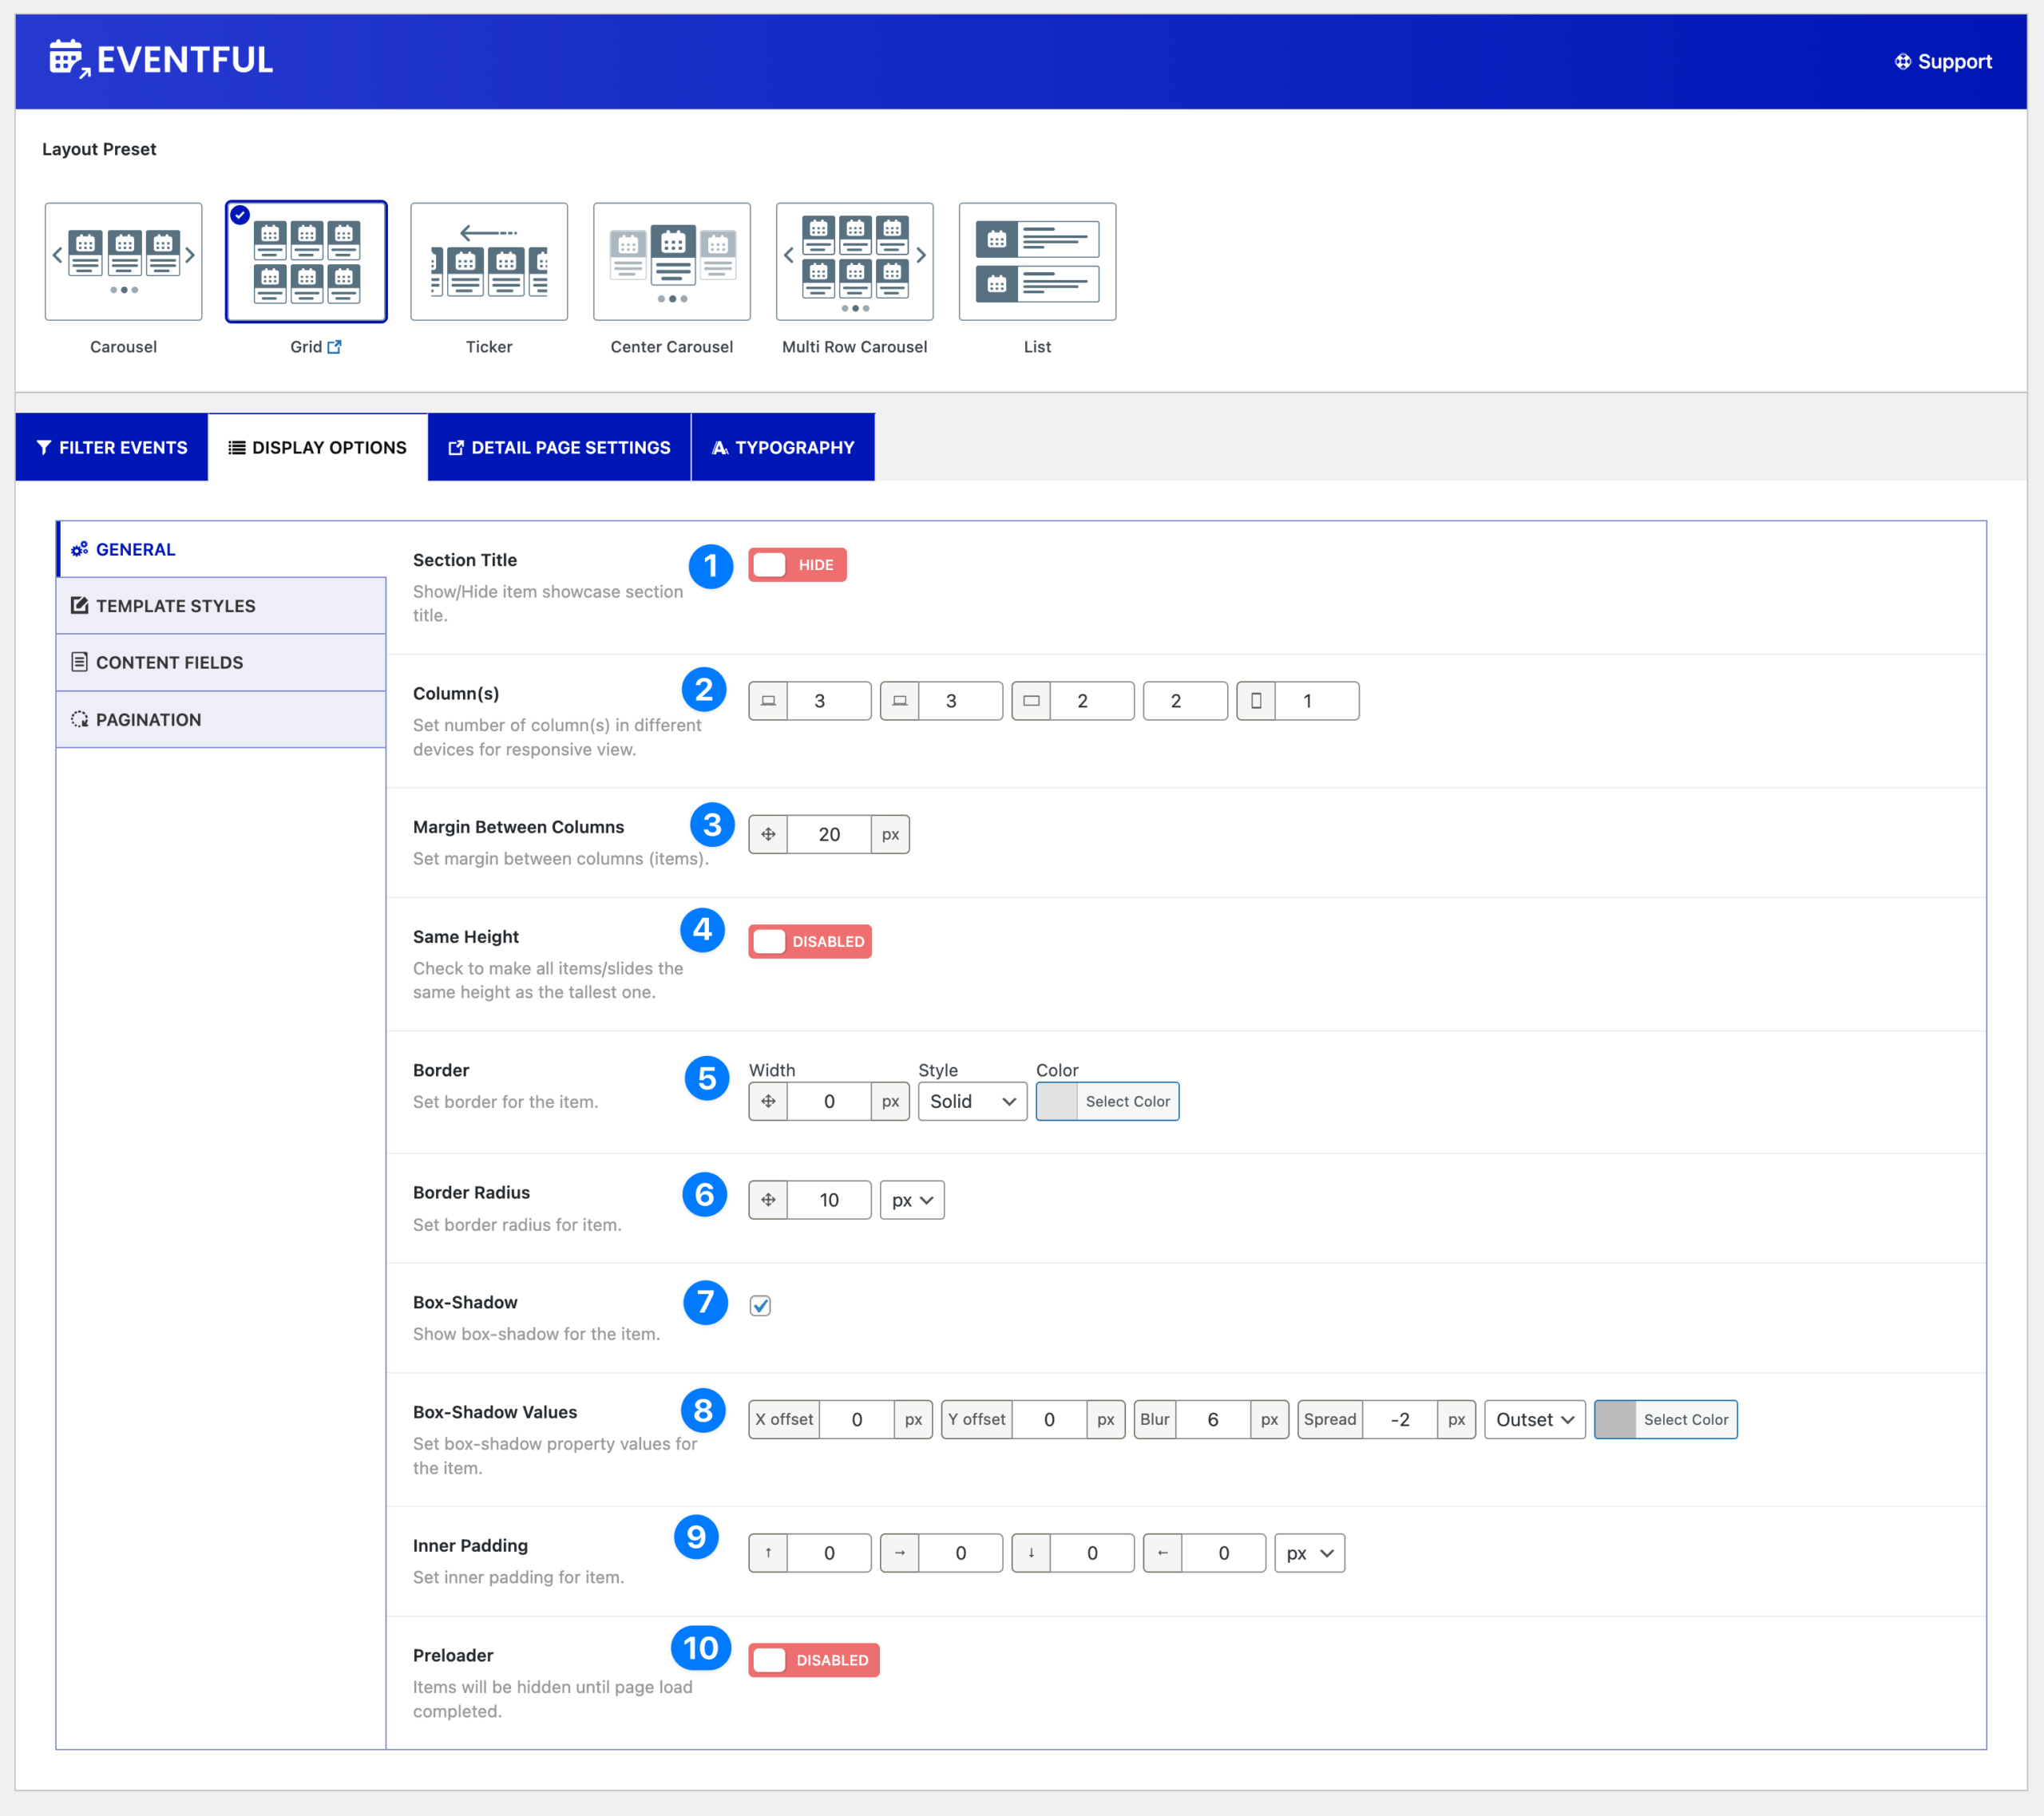Viewport: 2044px width, 1816px height.
Task: Click the Eventful logo icon
Action: pos(70,59)
